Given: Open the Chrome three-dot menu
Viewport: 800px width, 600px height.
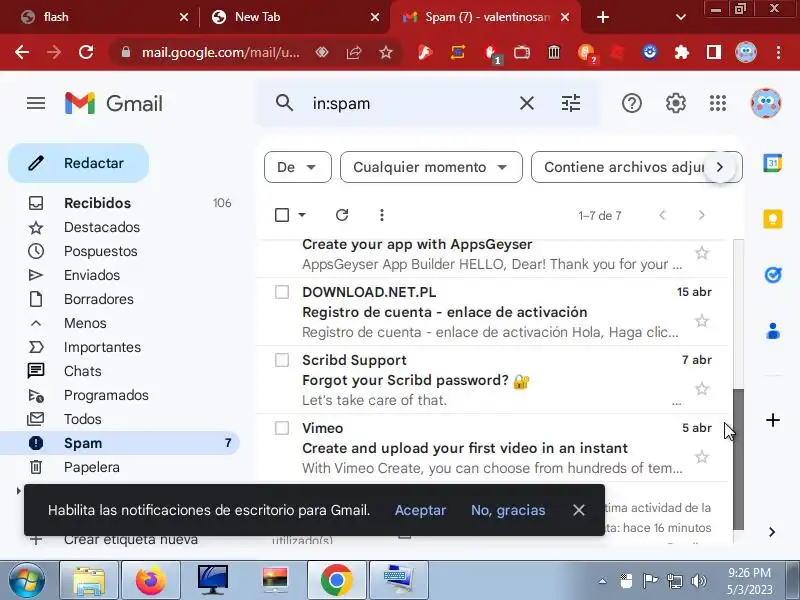Looking at the screenshot, I should 778,52.
